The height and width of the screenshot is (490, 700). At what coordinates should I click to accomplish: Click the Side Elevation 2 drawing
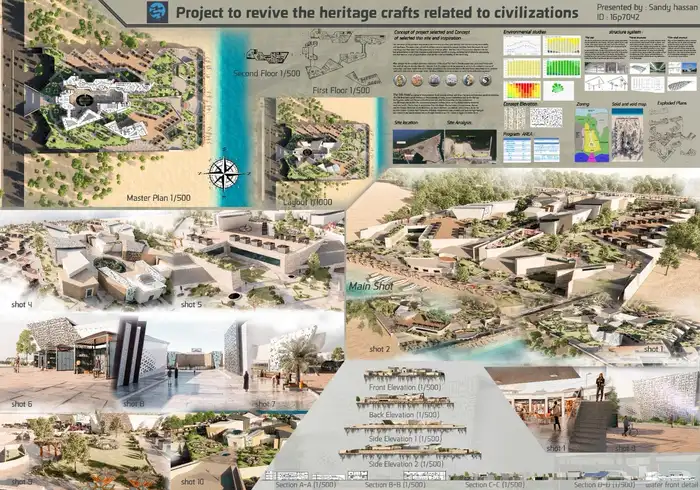point(409,453)
